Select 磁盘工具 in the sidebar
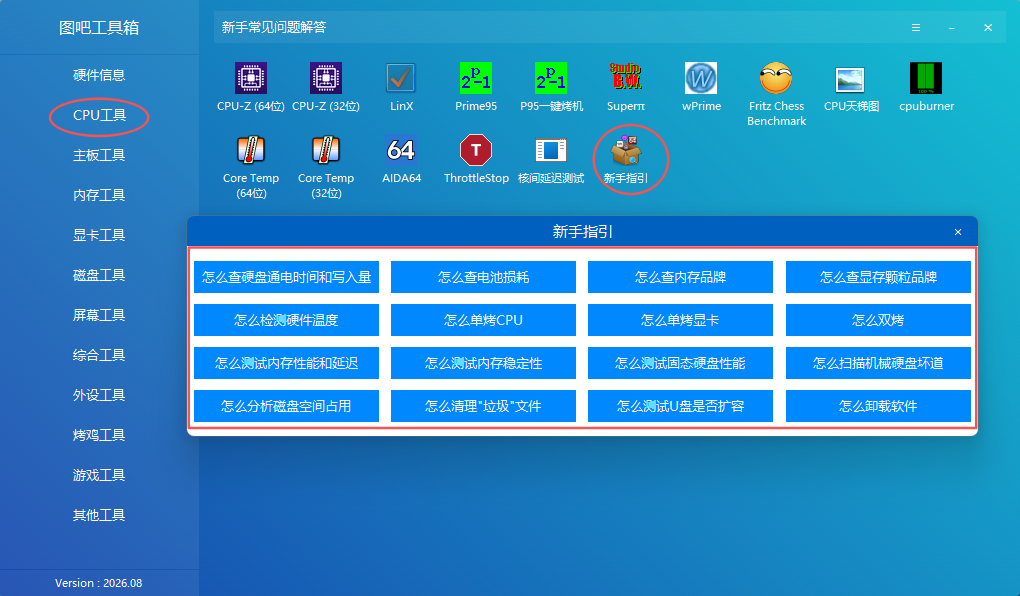This screenshot has width=1020, height=596. [99, 275]
